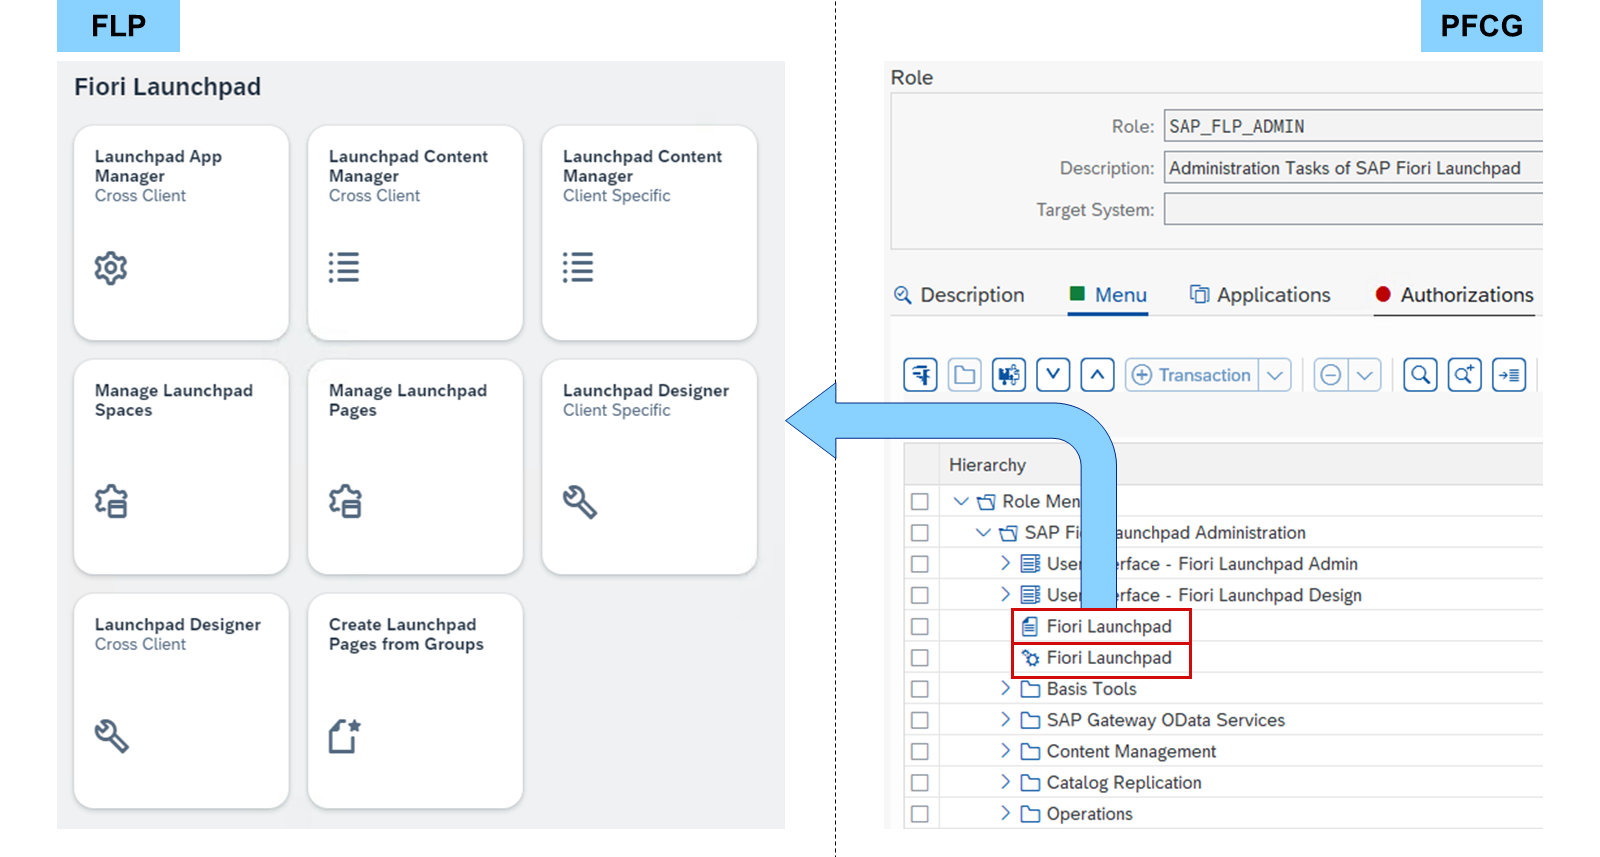
Task: Click the create folder toolbar icon
Action: coord(965,375)
